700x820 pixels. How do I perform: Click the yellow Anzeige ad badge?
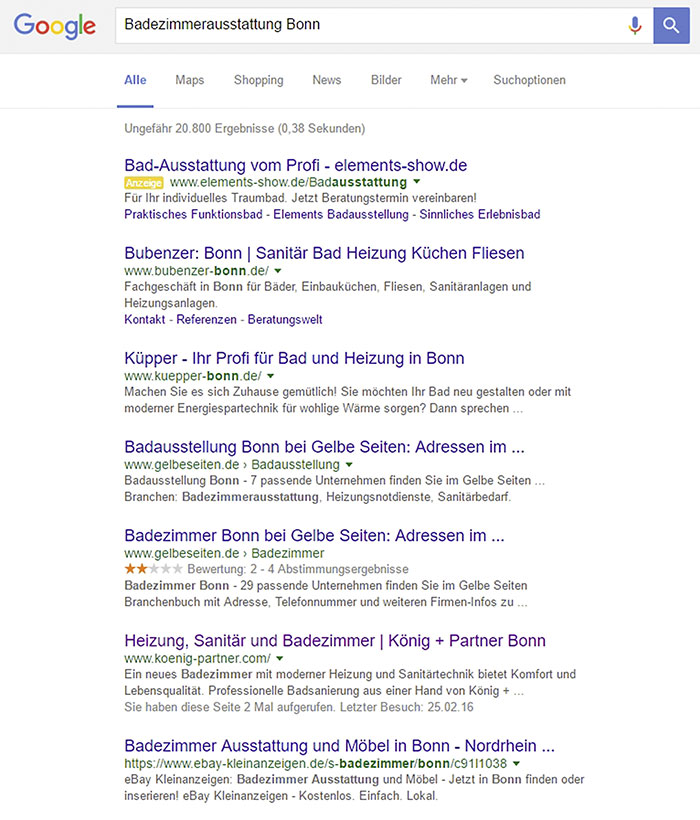coord(144,183)
